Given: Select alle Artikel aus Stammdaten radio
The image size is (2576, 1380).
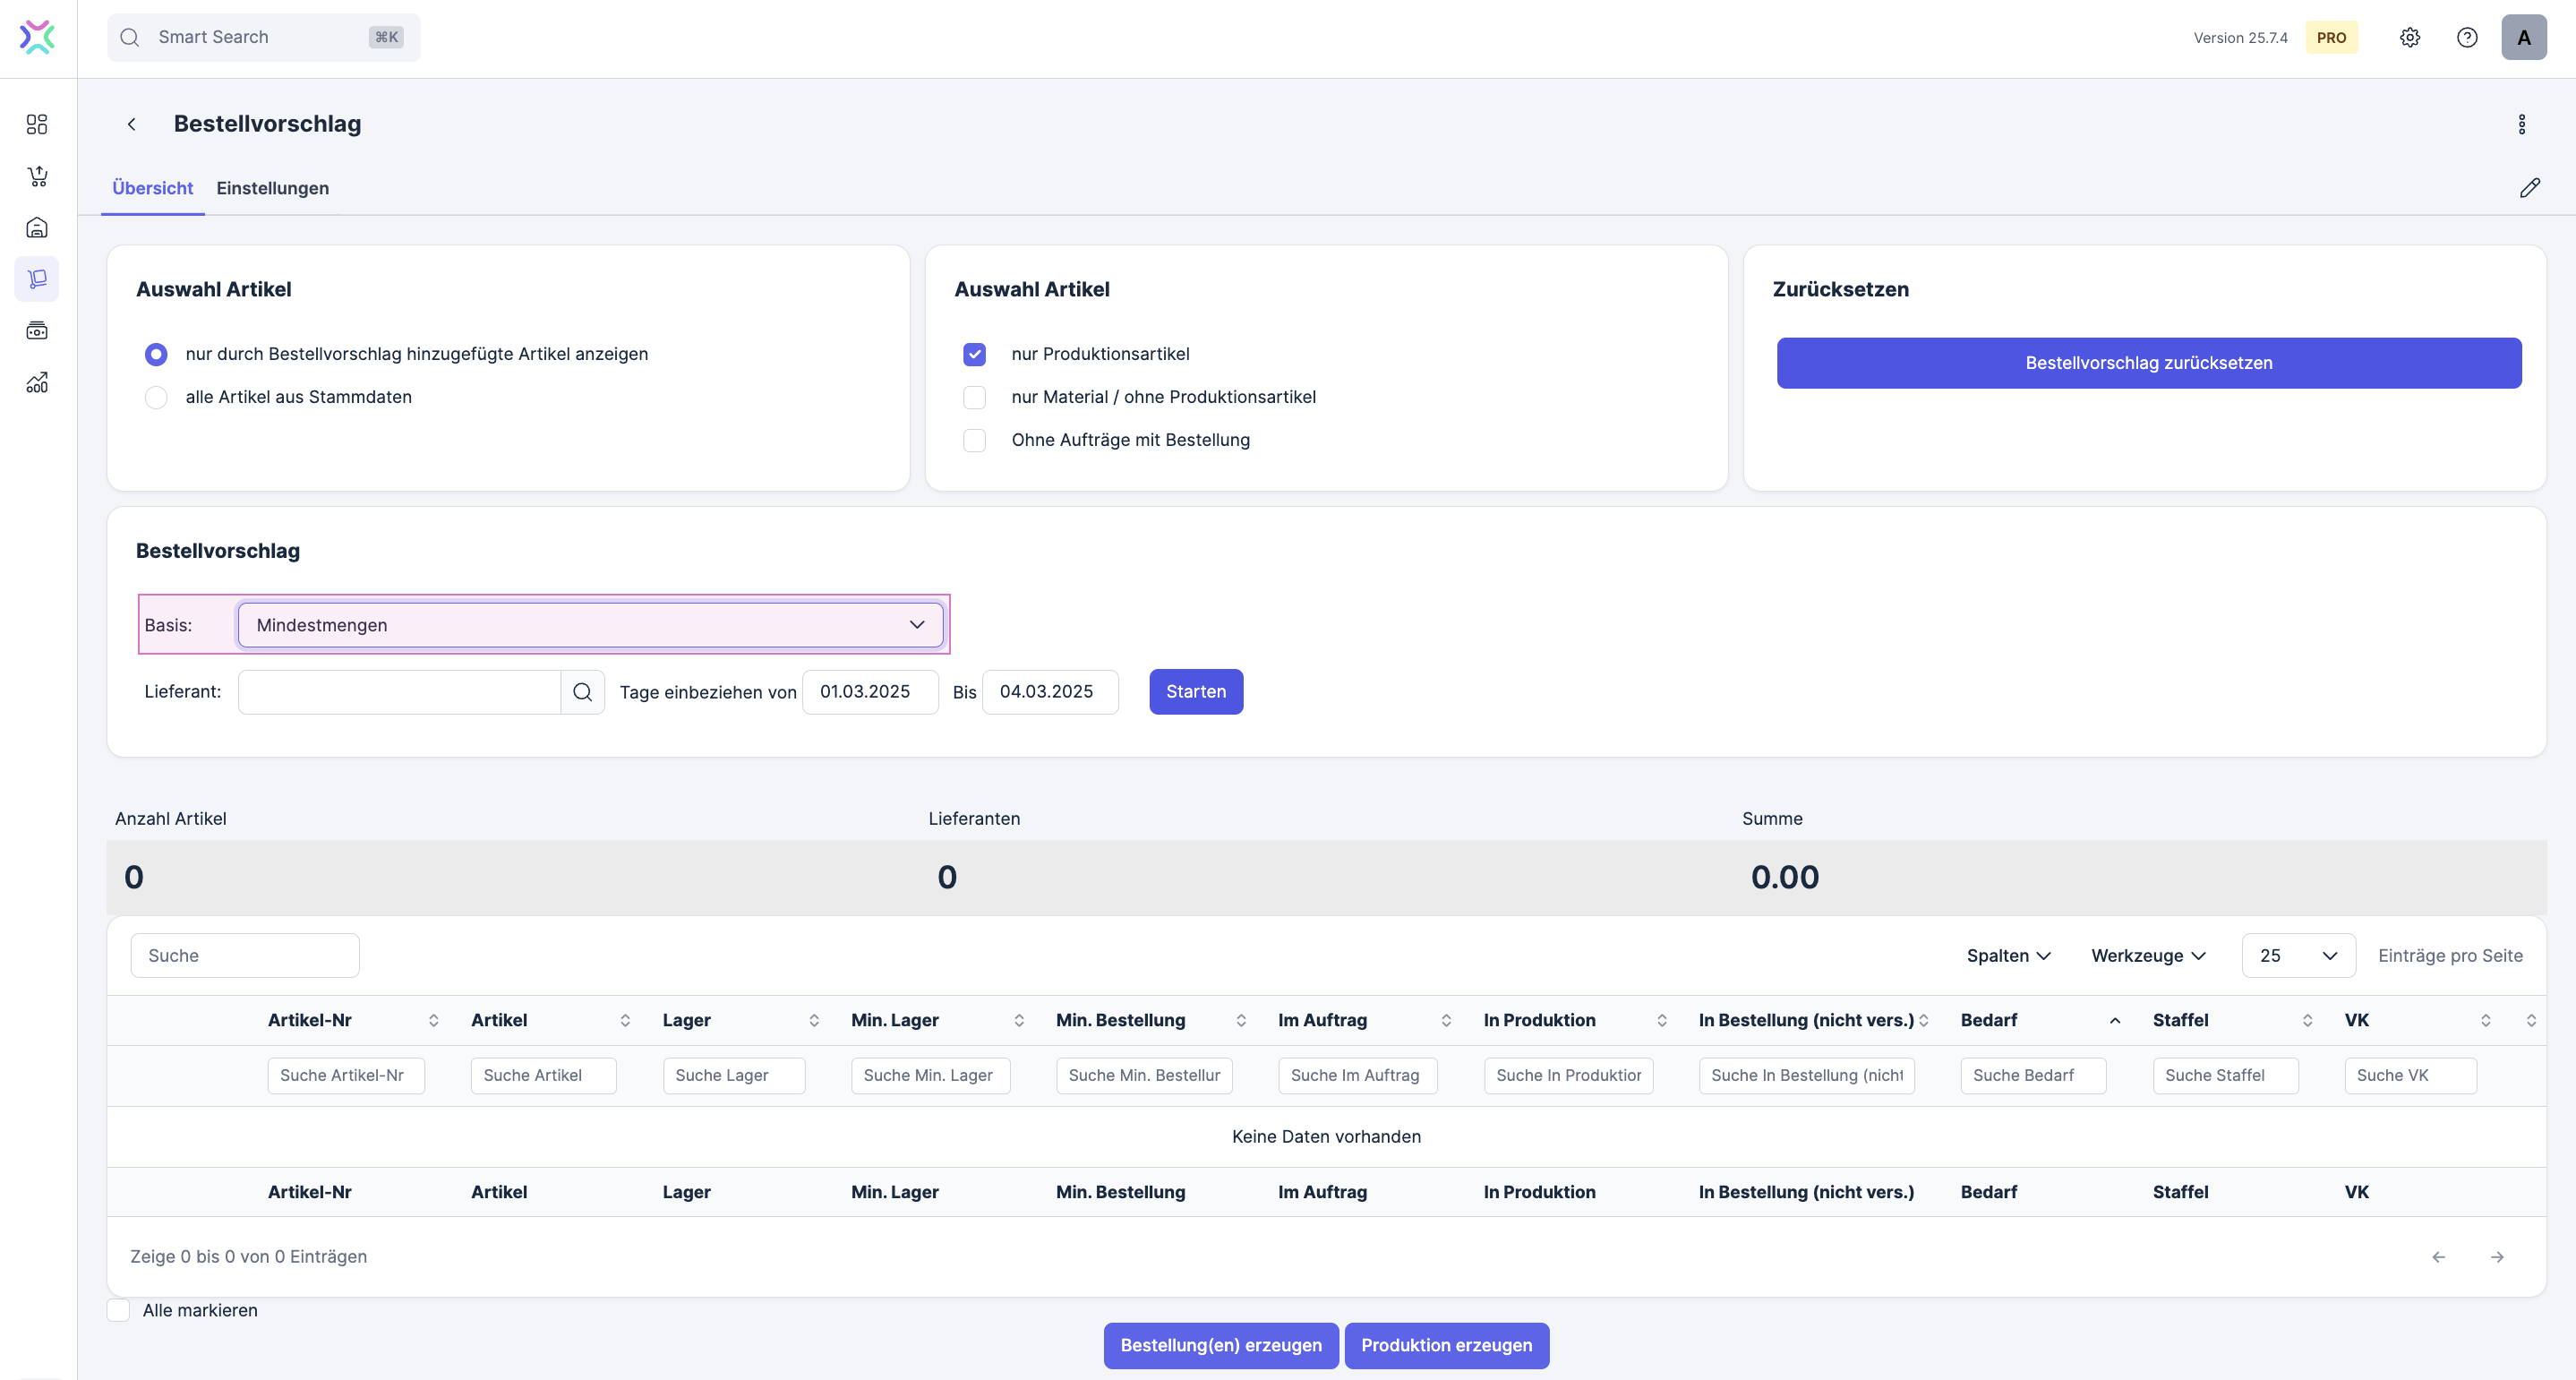Looking at the screenshot, I should click(x=156, y=397).
